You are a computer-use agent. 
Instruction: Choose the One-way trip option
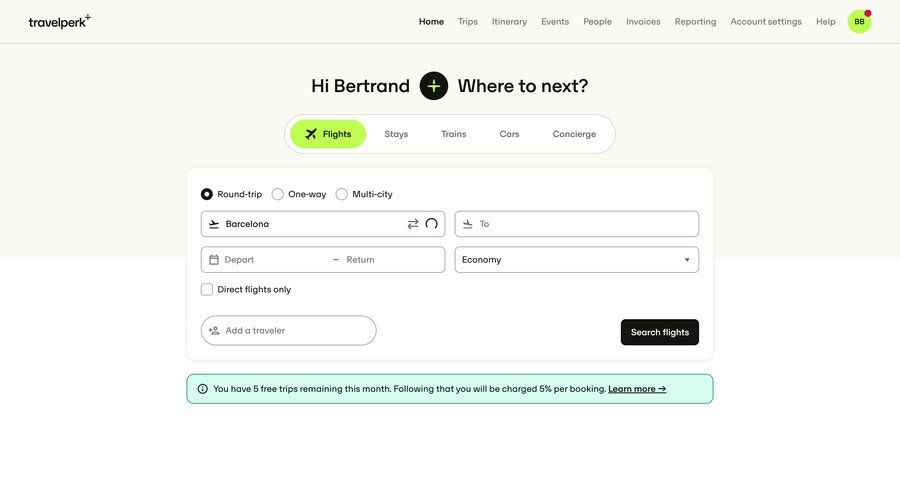278,194
